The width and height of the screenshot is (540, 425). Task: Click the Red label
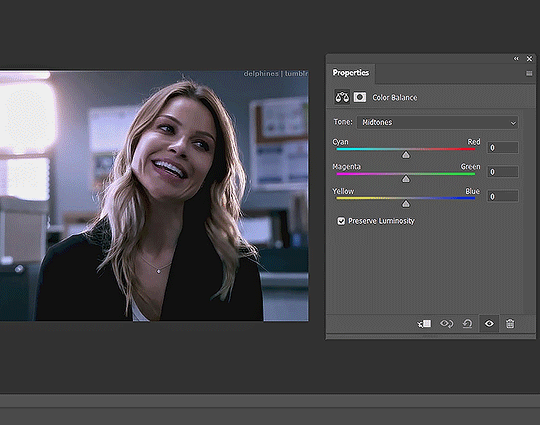(474, 142)
